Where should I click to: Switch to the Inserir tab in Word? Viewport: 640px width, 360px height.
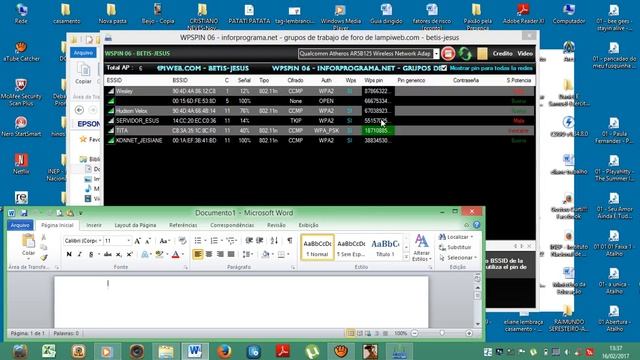click(93, 225)
